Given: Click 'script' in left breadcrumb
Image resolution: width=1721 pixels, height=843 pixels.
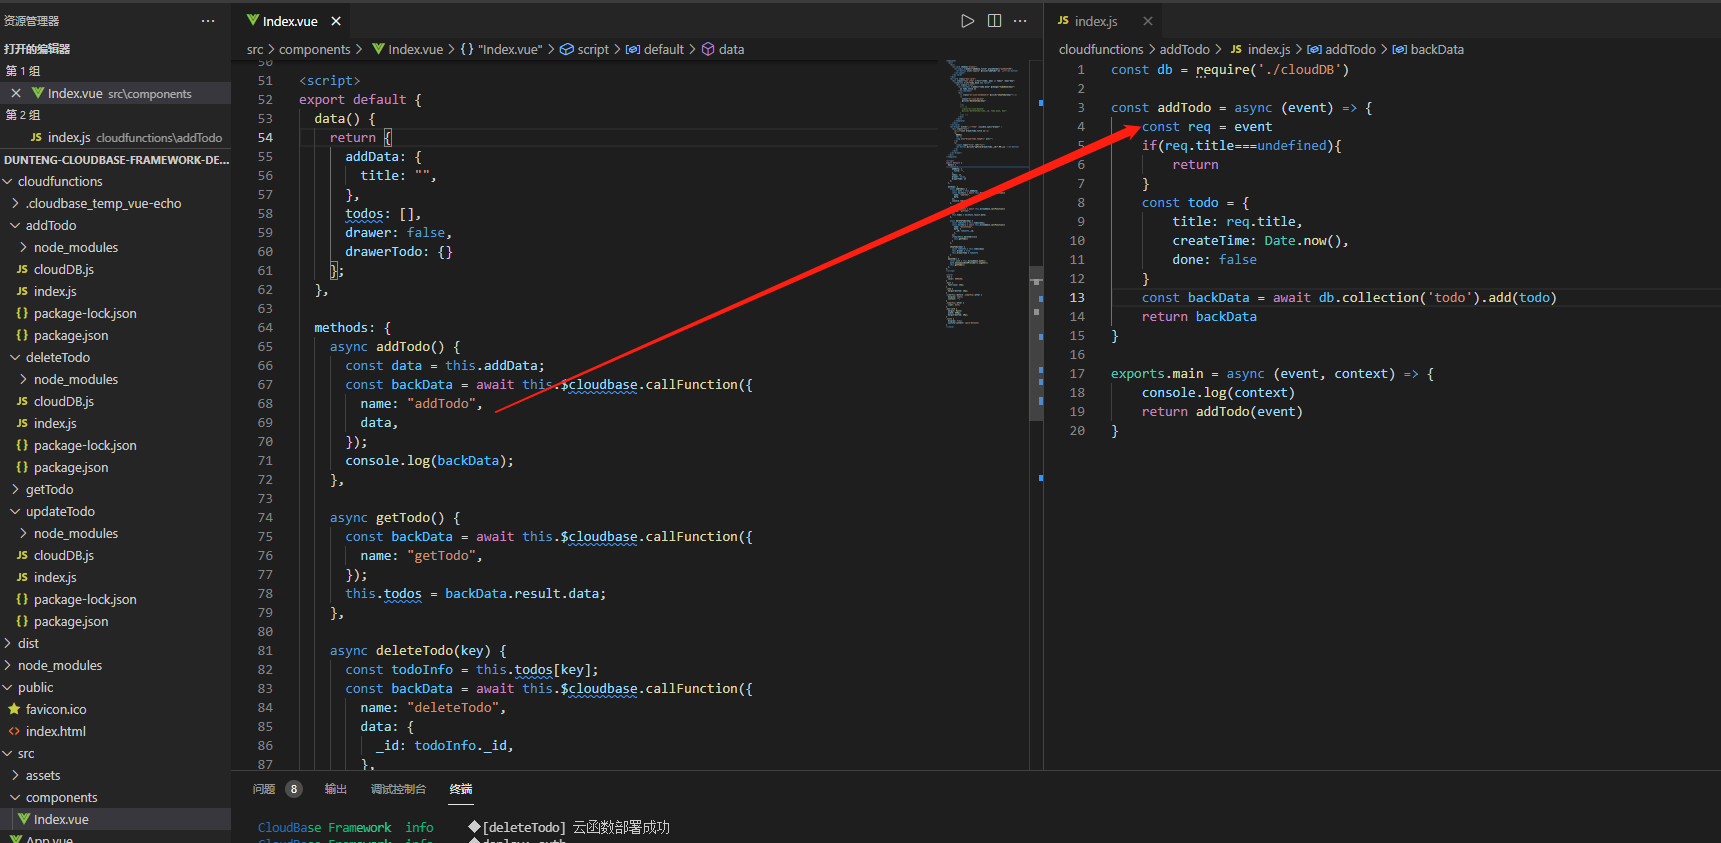Looking at the screenshot, I should (x=592, y=49).
